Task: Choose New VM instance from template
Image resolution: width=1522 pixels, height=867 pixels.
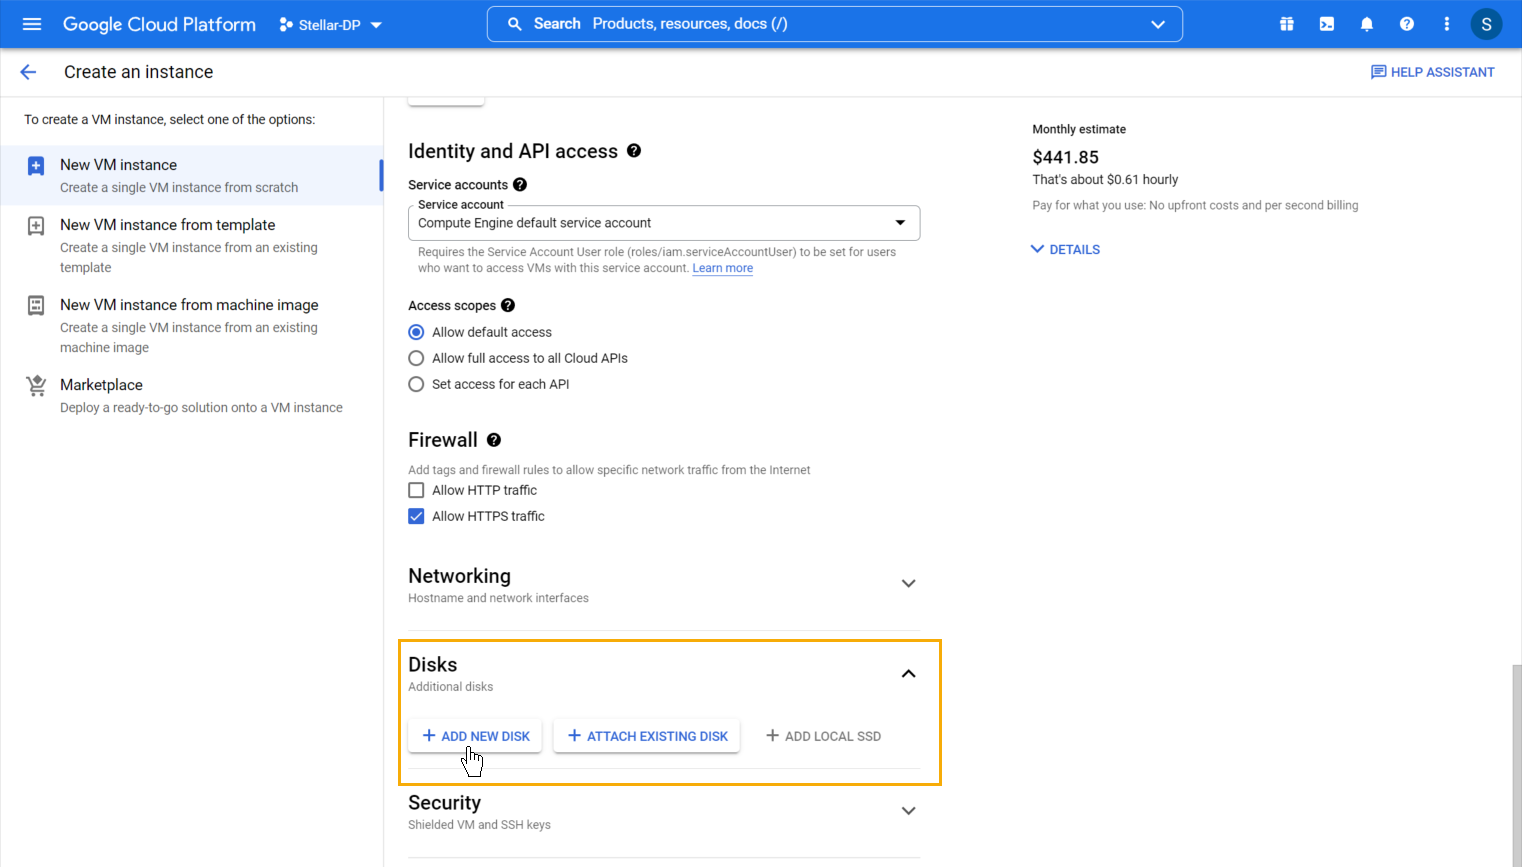Action: point(168,225)
